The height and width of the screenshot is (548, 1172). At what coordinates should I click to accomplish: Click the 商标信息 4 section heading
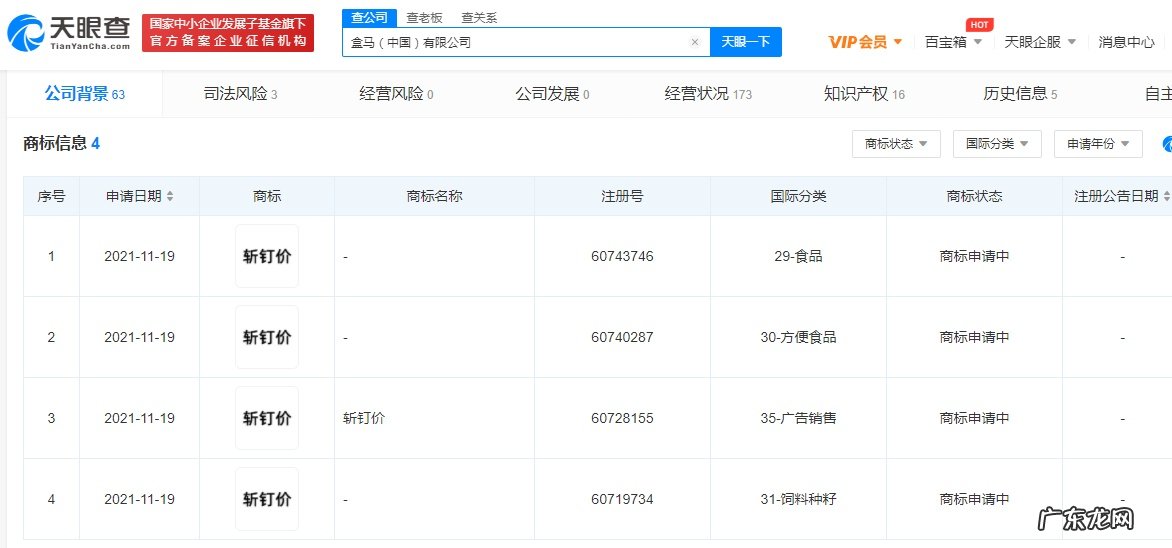click(61, 144)
